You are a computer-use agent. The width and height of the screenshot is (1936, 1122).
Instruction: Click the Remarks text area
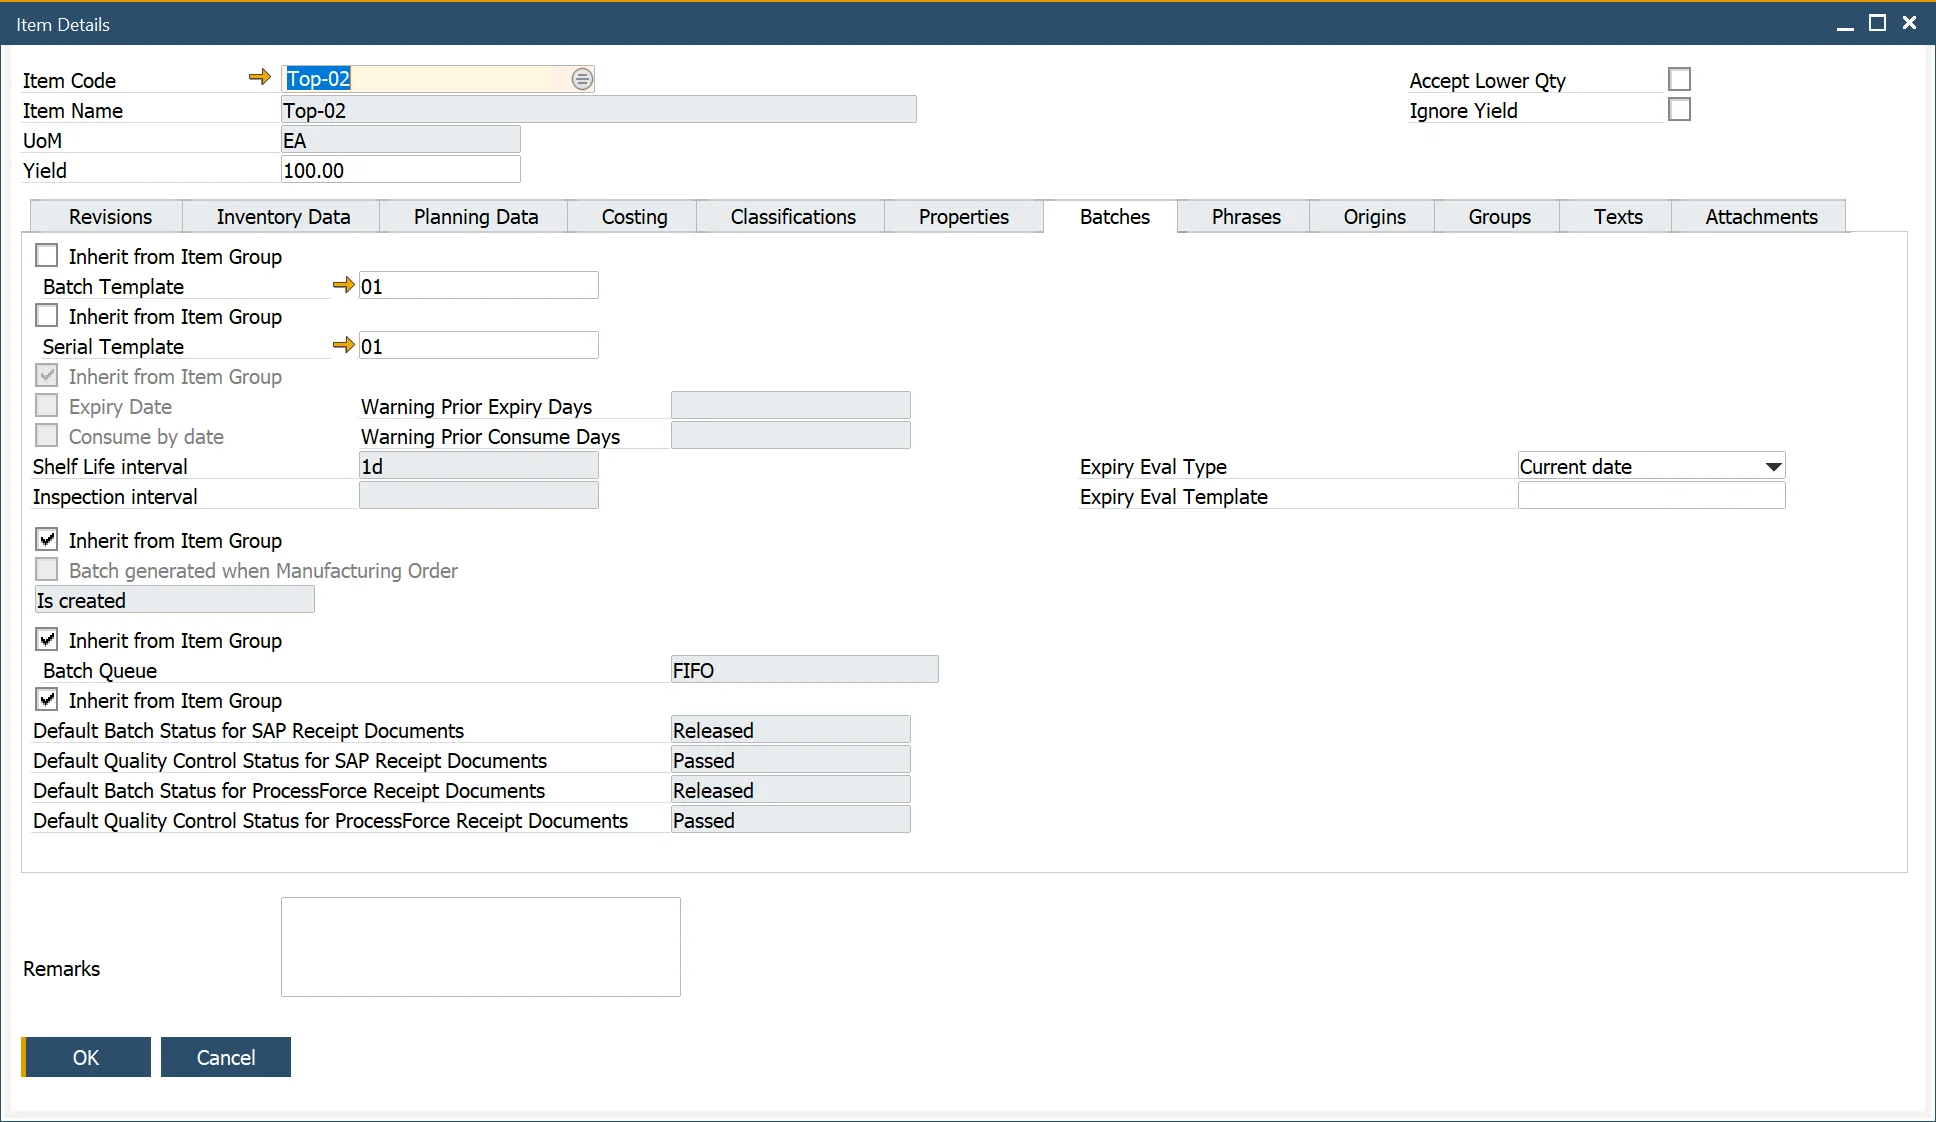click(x=481, y=946)
